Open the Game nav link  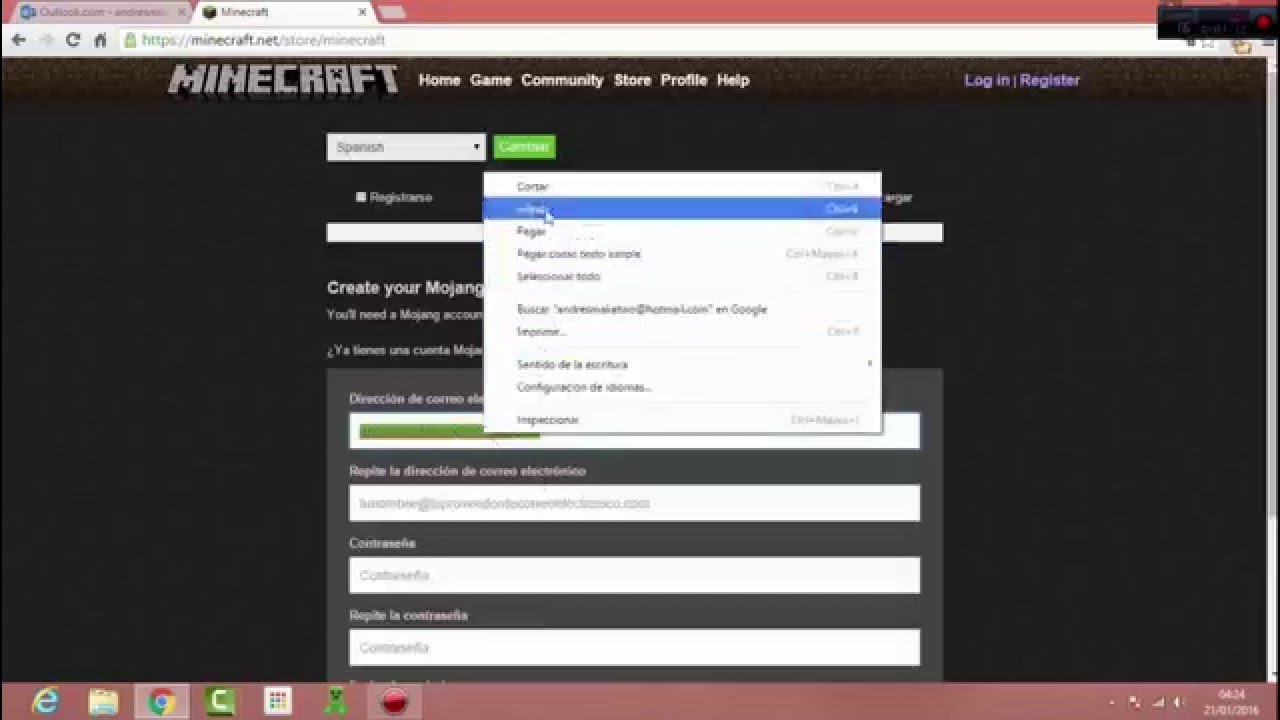tap(490, 80)
